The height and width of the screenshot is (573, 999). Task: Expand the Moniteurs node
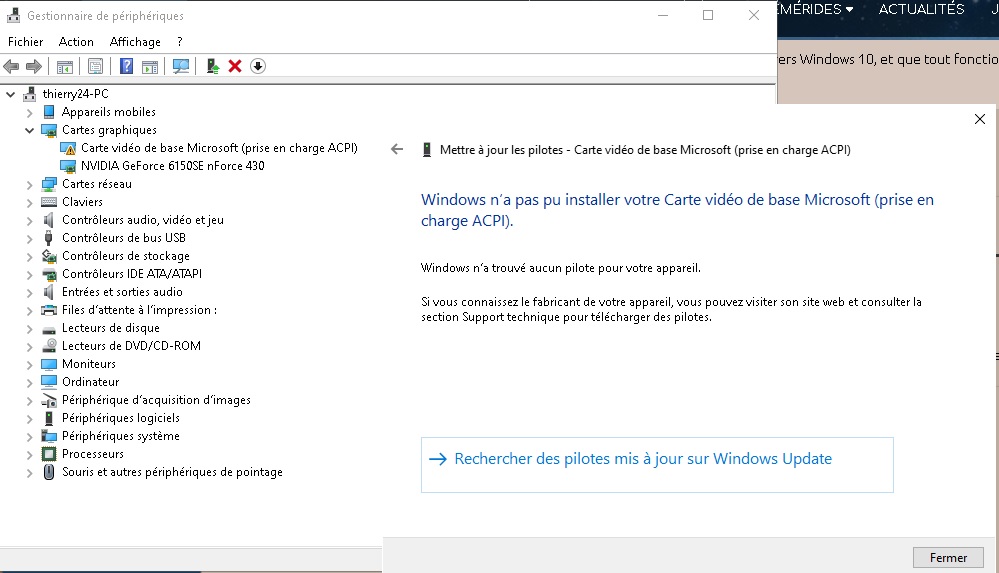[29, 364]
